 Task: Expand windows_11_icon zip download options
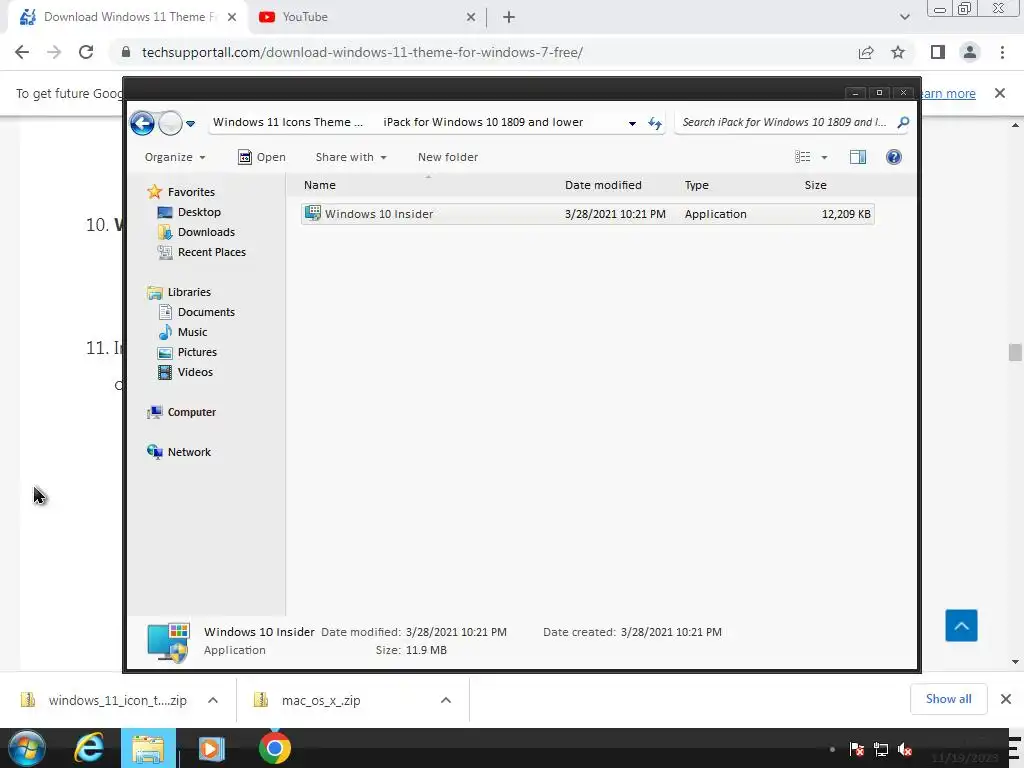(x=213, y=700)
